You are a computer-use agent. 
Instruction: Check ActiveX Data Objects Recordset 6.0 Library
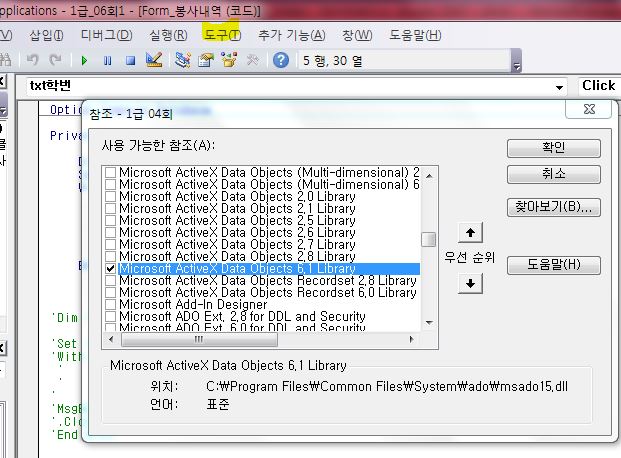tap(111, 293)
